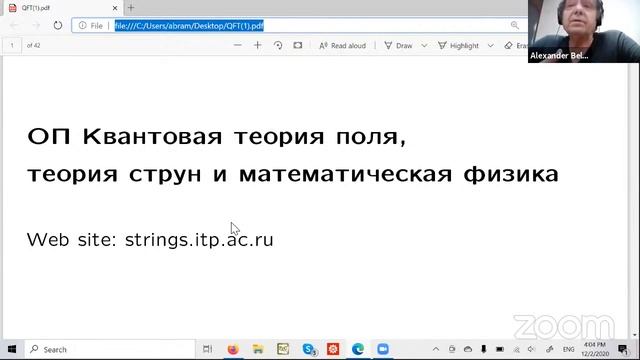Viewport: 640px width, 360px height.
Task: Click the microphone tray icon
Action: 484,349
